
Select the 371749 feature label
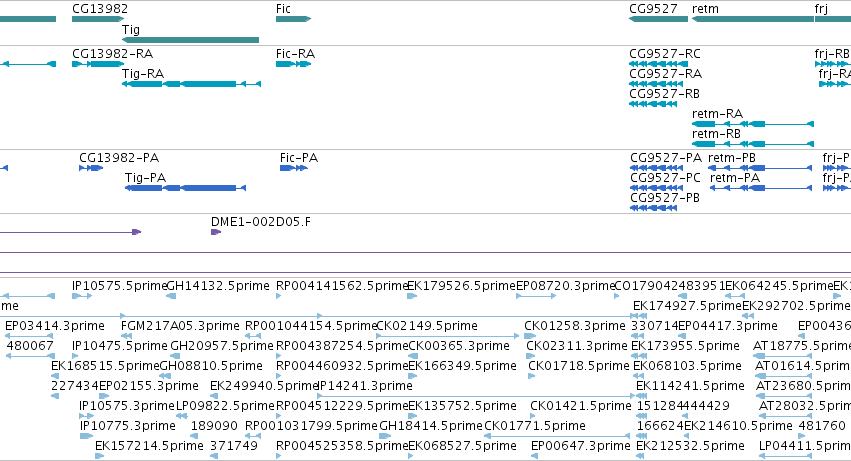click(x=234, y=447)
